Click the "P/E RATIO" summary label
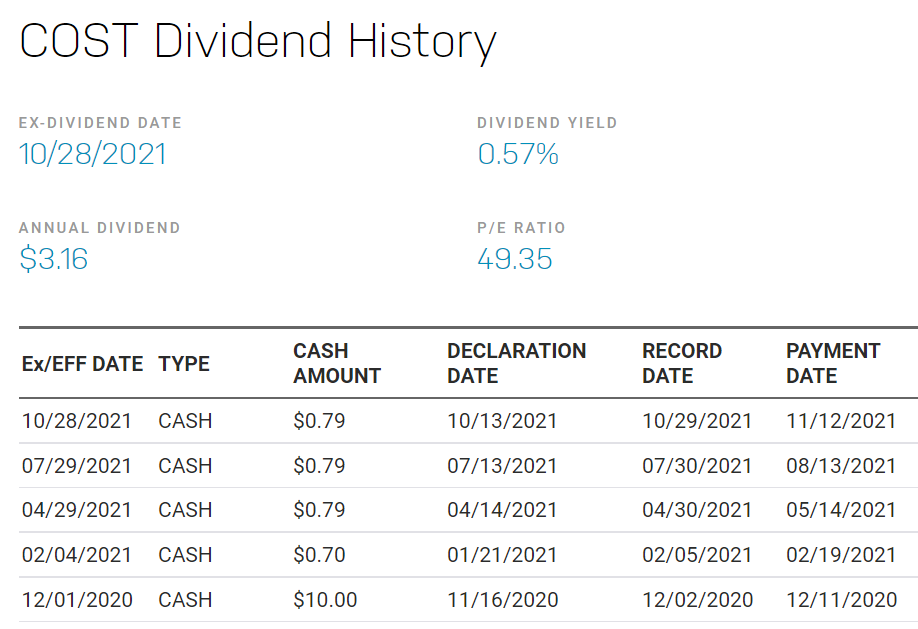Viewport: 918px width, 629px height. [x=521, y=228]
